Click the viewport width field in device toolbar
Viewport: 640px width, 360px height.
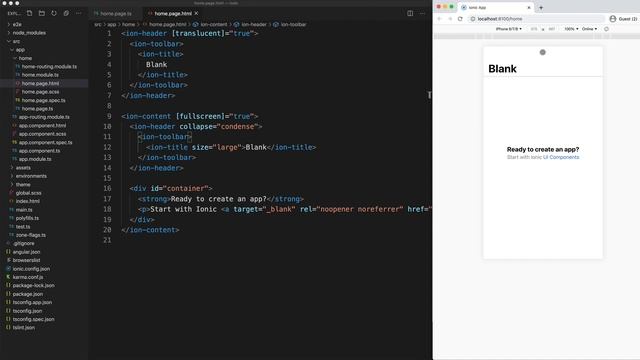534,29
